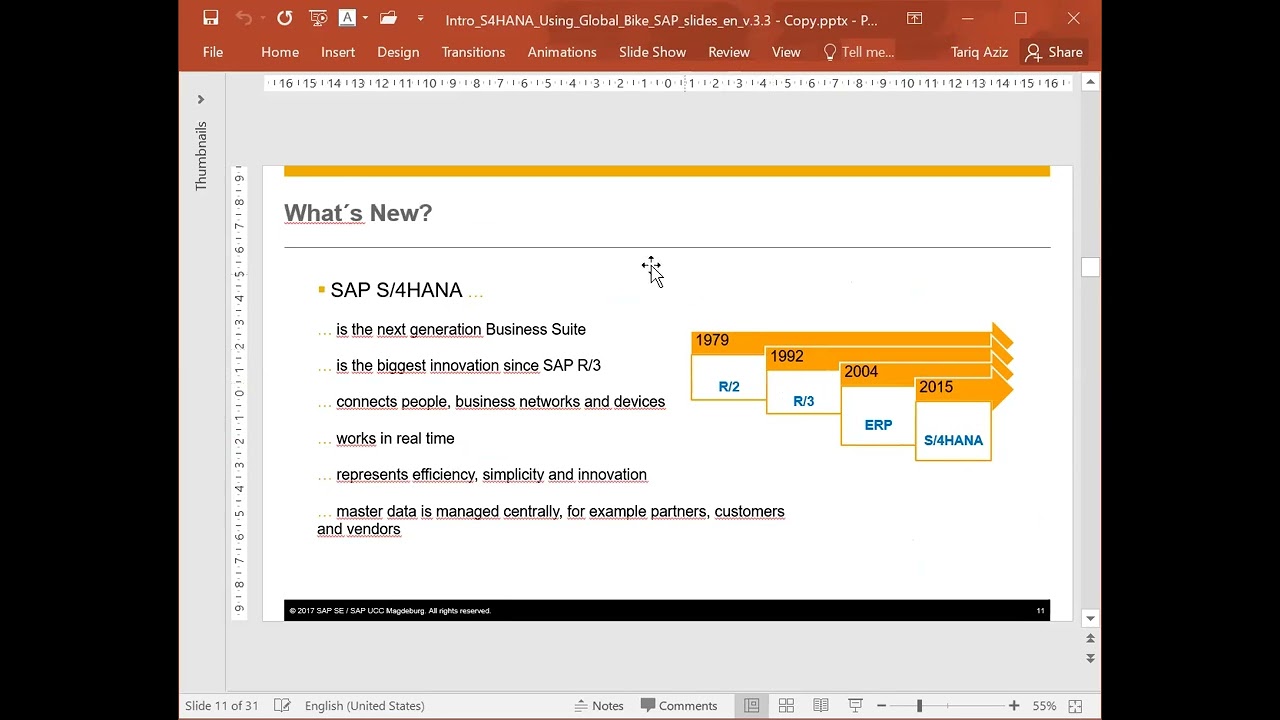The height and width of the screenshot is (720, 1280).
Task: Open the File menu
Action: tap(213, 52)
